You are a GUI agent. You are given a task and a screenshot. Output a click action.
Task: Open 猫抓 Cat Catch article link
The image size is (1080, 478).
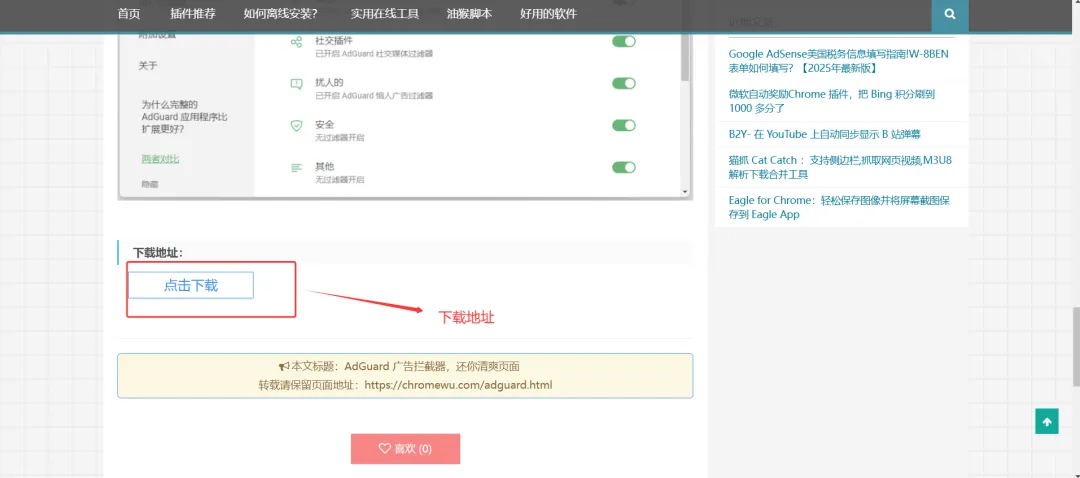[x=840, y=167]
